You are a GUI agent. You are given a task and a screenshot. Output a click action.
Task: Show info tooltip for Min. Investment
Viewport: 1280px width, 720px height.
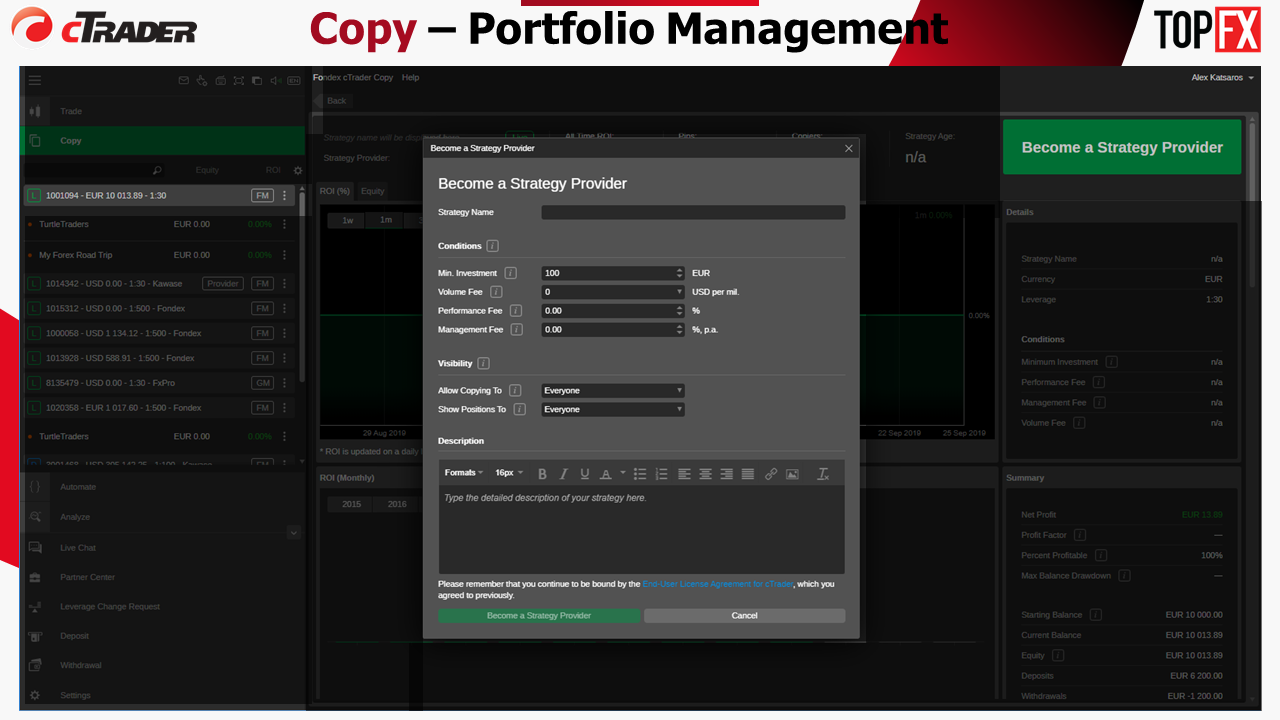click(x=510, y=273)
